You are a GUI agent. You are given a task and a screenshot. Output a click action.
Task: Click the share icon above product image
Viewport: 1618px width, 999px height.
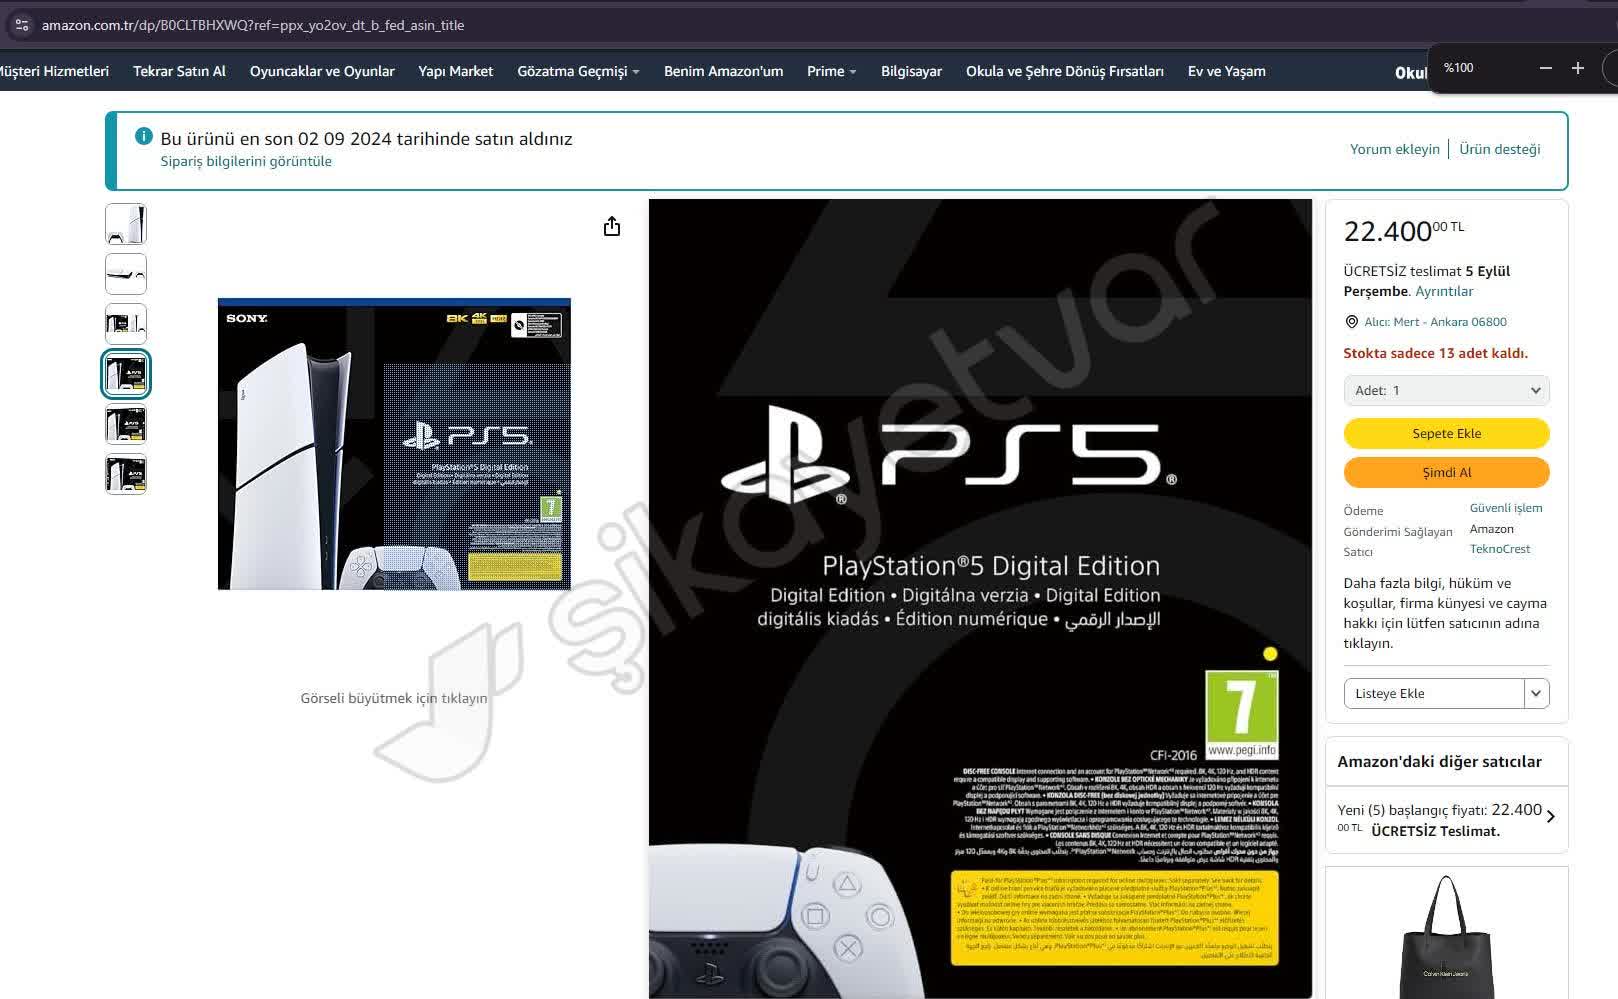click(x=611, y=226)
